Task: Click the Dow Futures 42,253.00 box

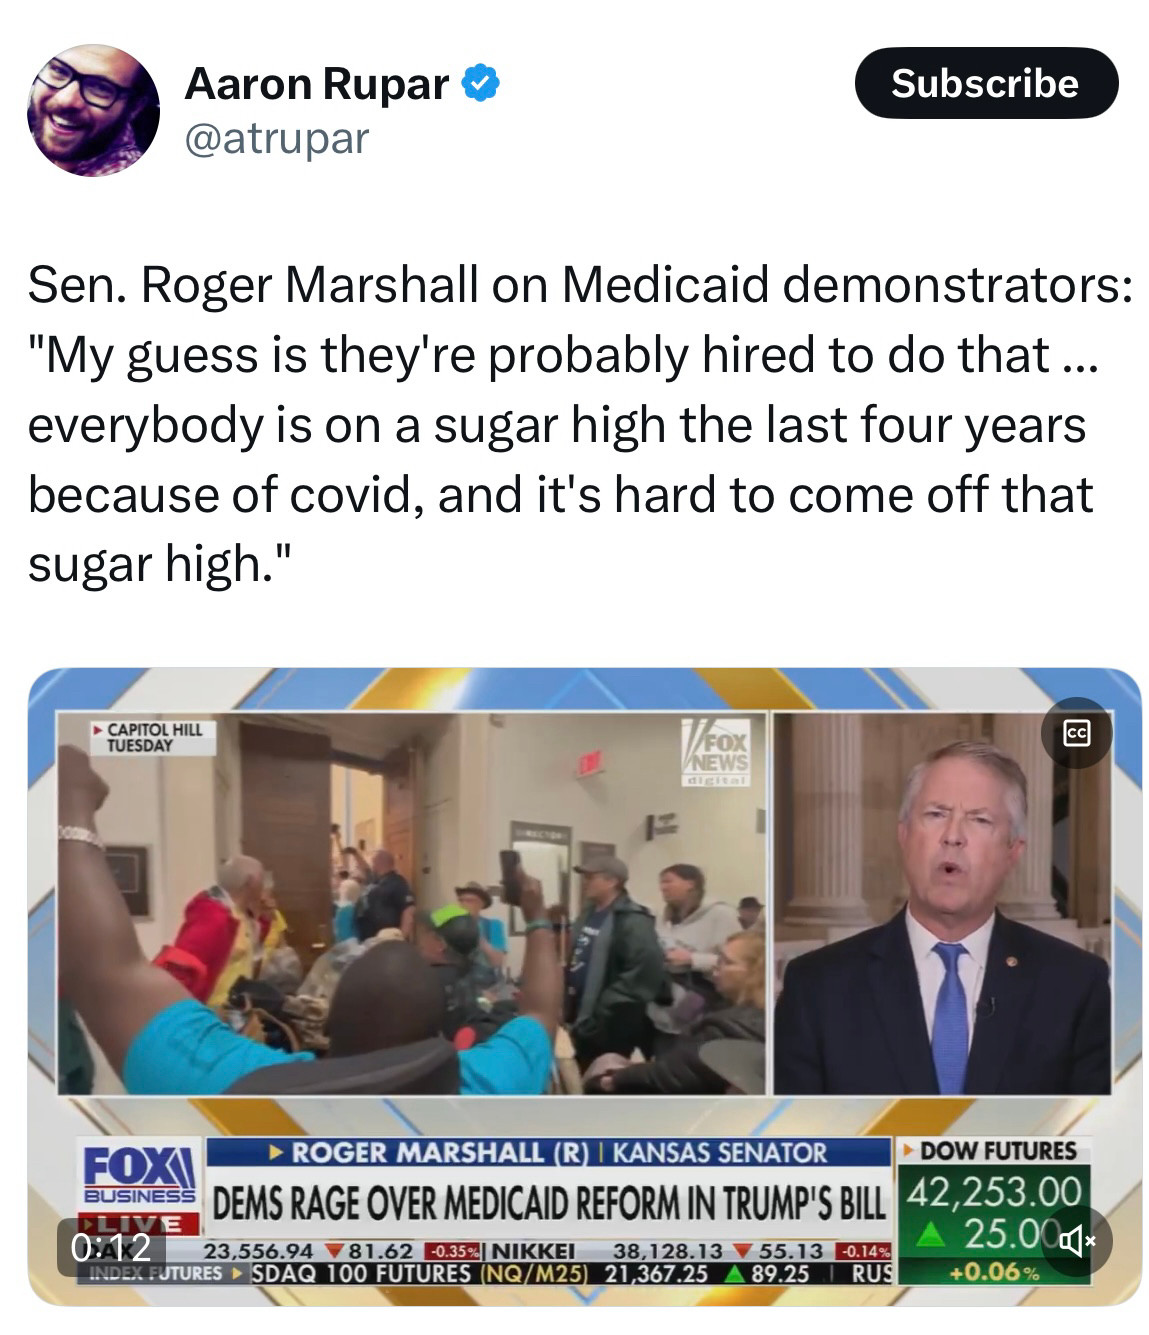Action: click(992, 1210)
